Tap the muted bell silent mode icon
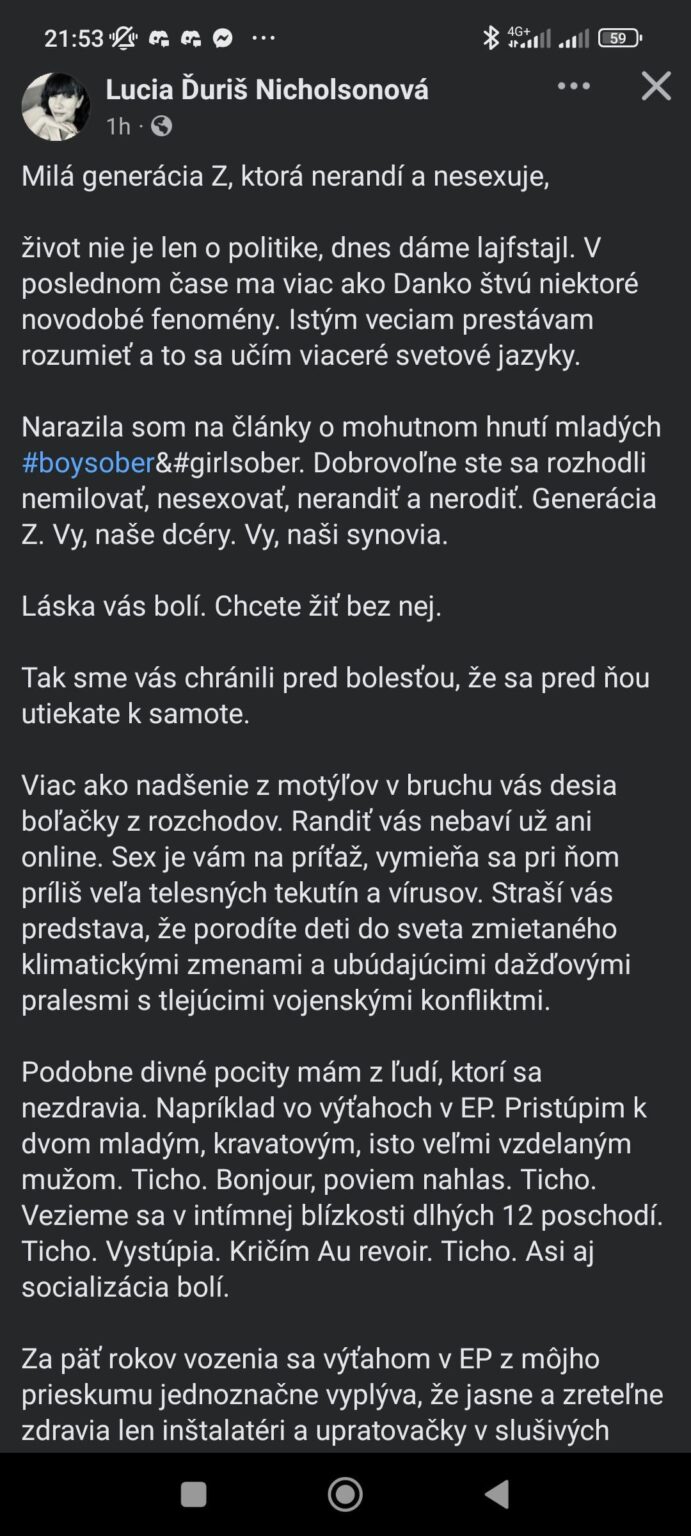Viewport: 691px width, 1536px height. (124, 38)
